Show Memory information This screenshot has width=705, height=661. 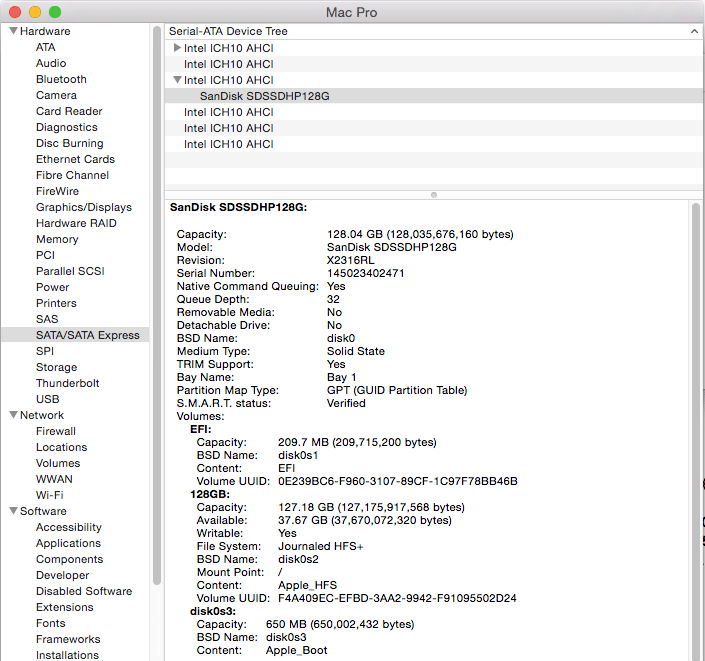coord(57,239)
